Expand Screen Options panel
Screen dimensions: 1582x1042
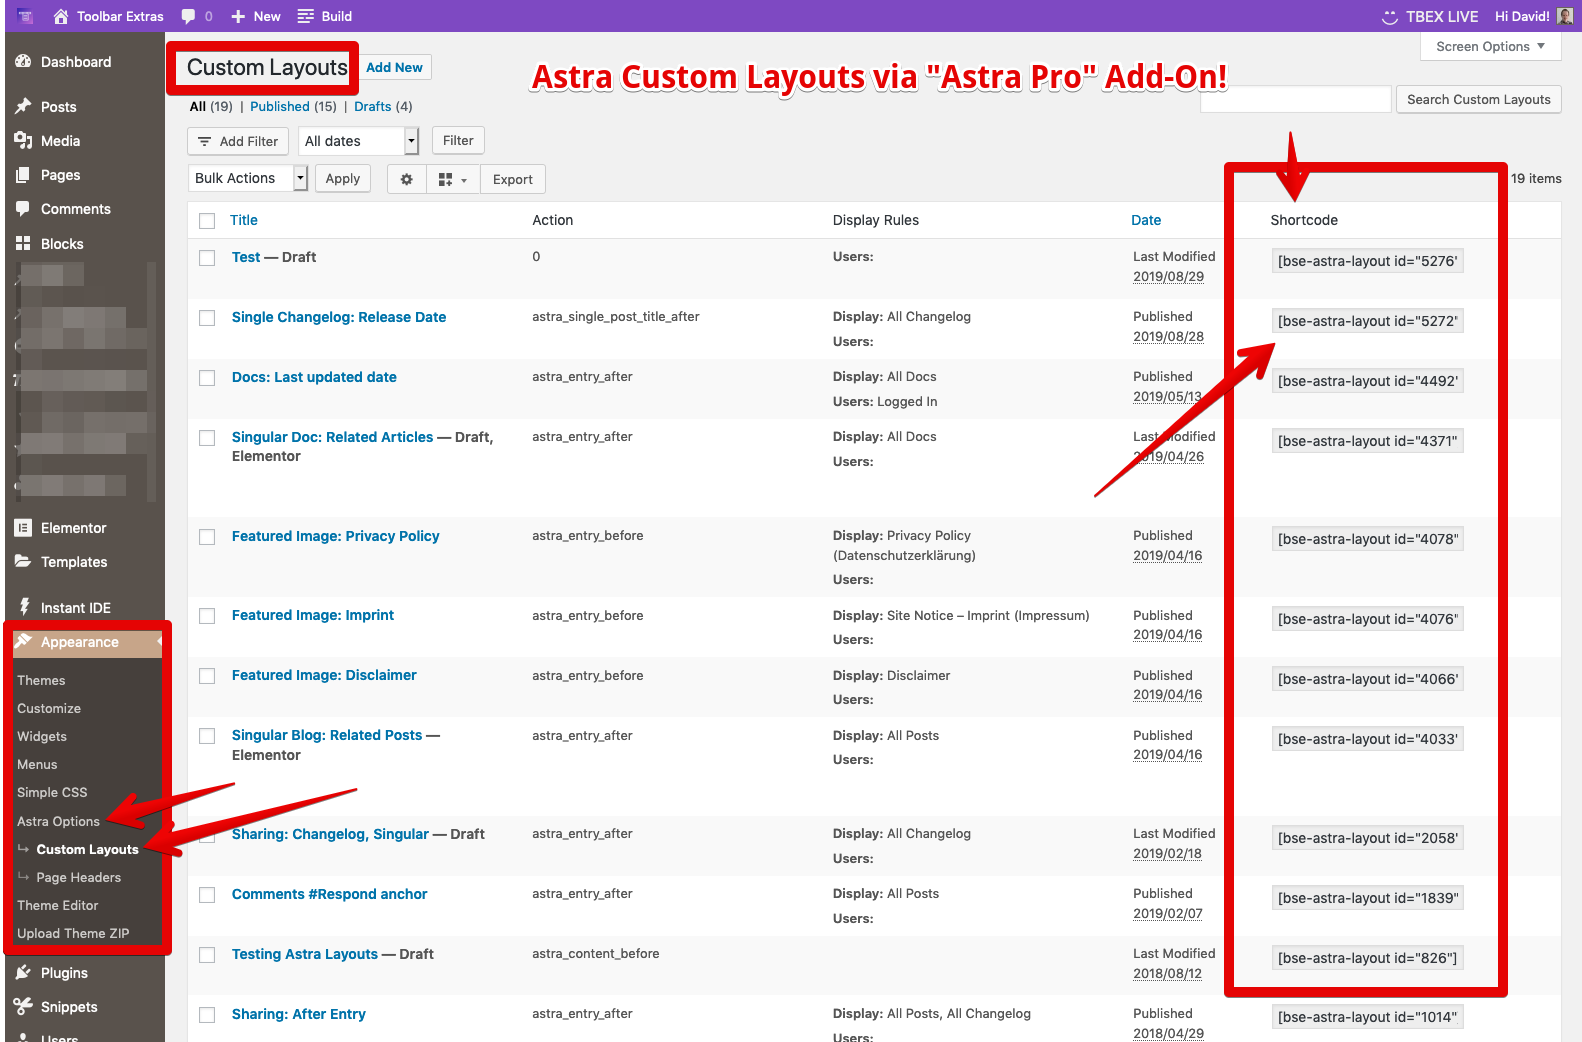click(1490, 46)
